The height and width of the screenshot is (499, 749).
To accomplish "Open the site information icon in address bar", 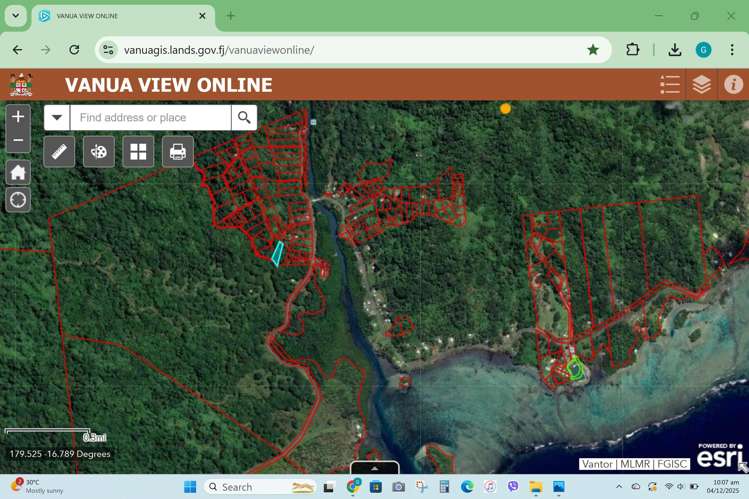I will pyautogui.click(x=108, y=50).
